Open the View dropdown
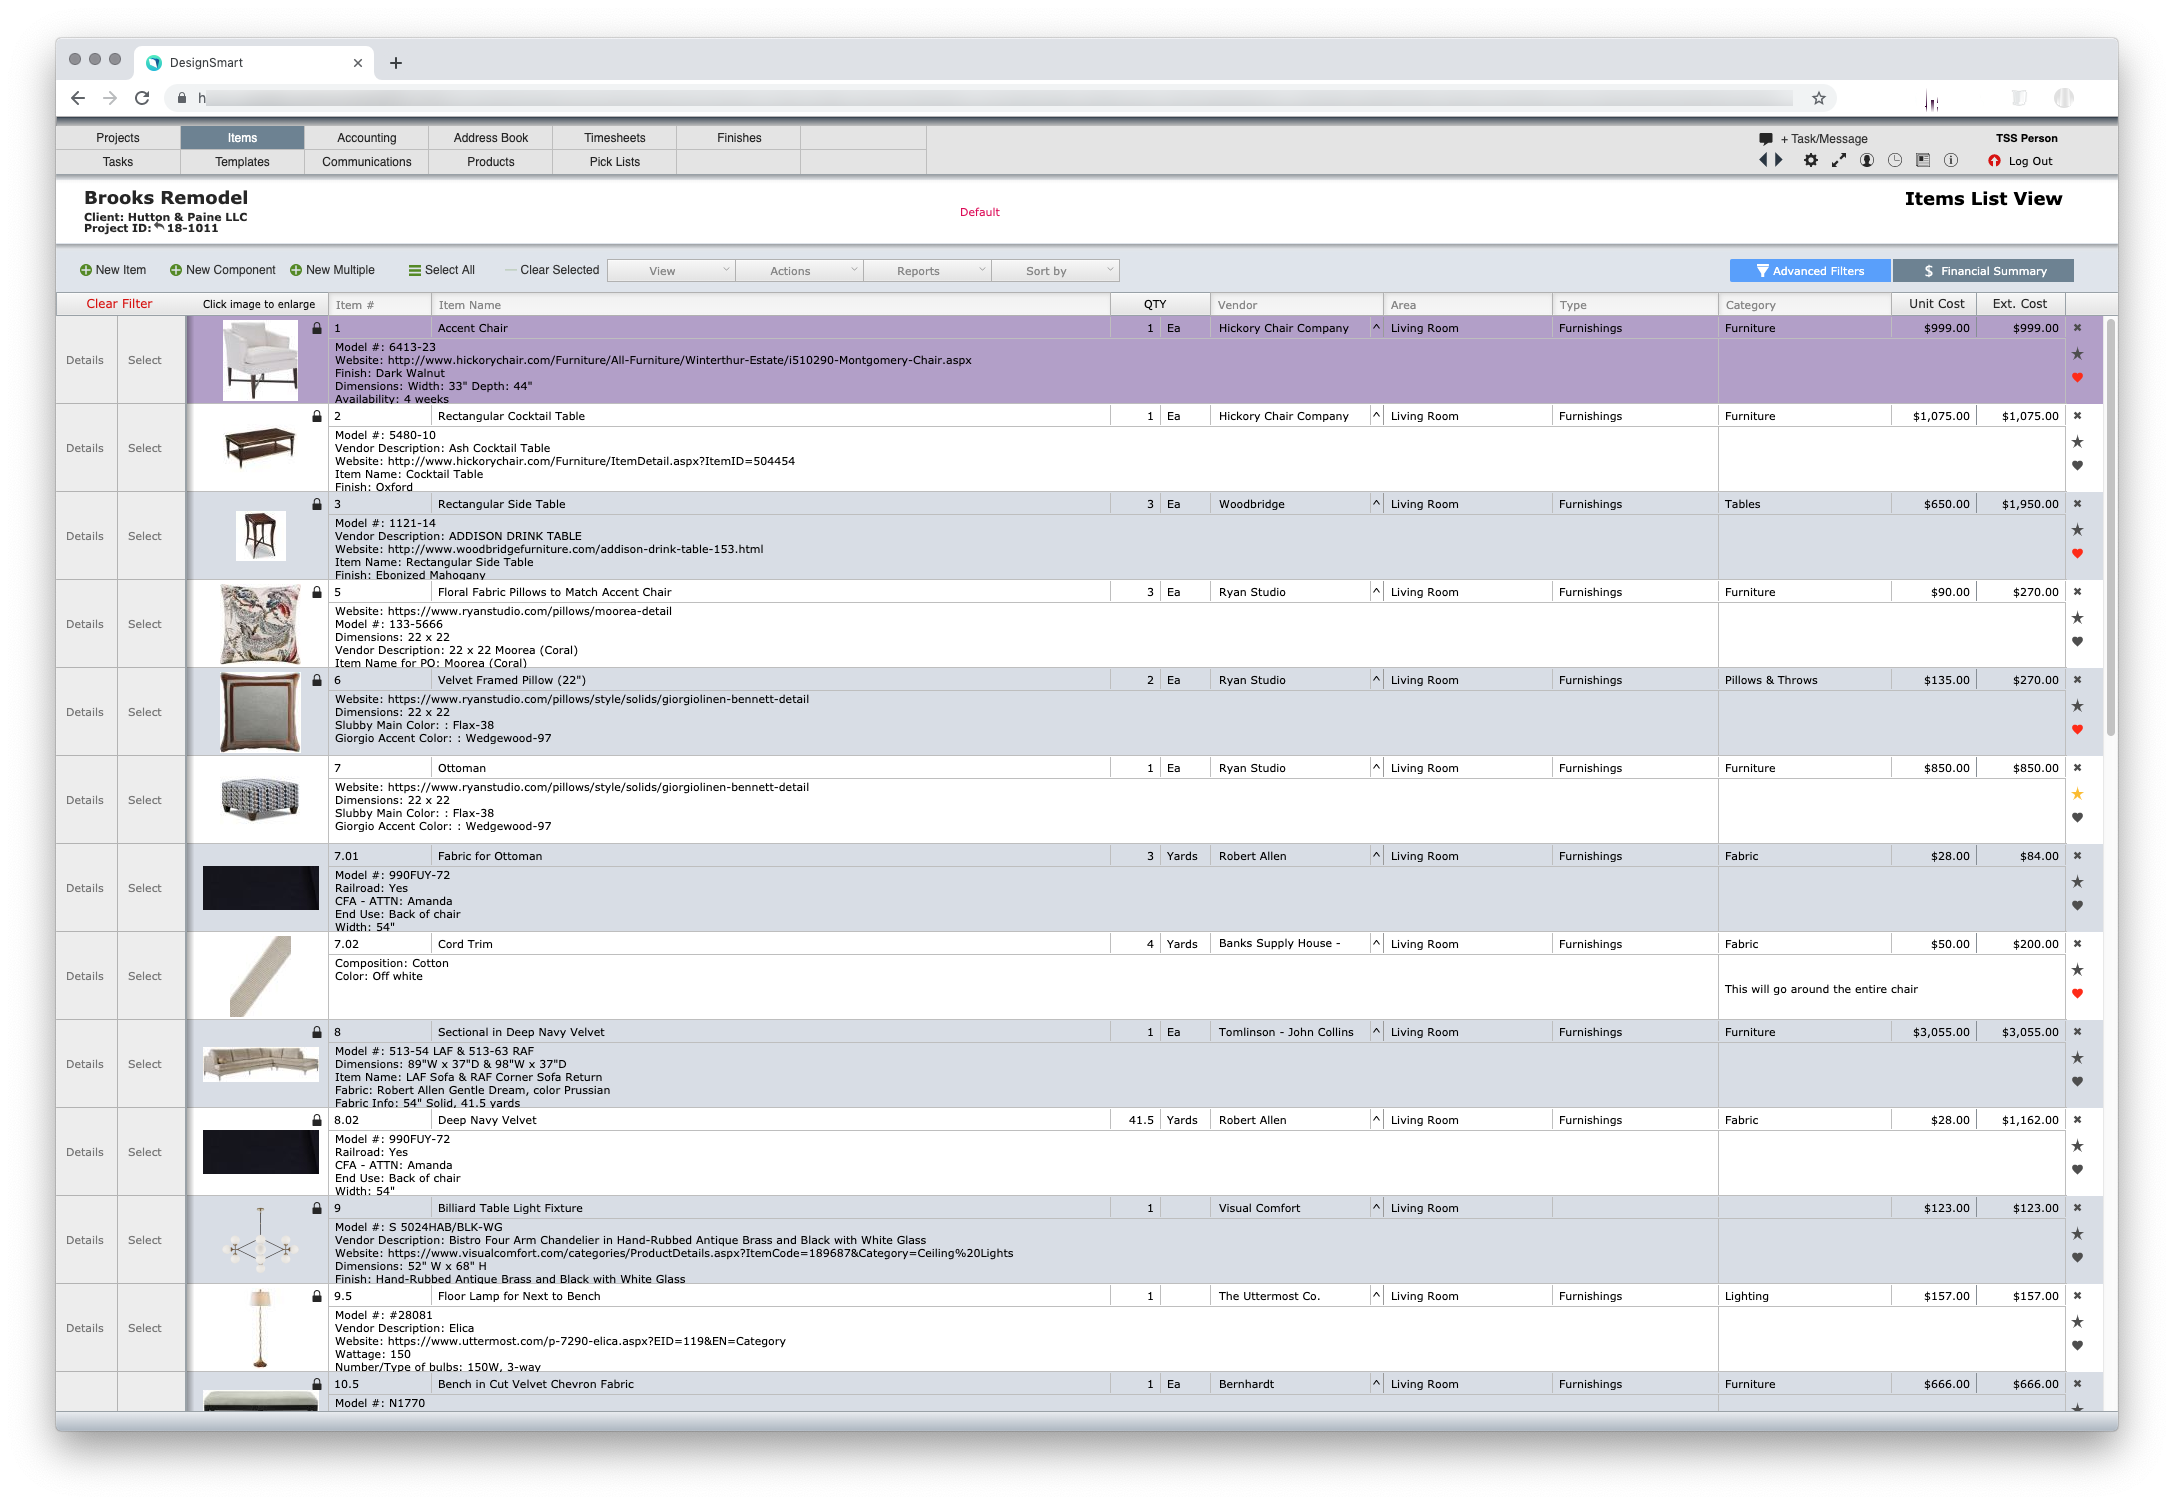2174x1505 pixels. coord(671,271)
